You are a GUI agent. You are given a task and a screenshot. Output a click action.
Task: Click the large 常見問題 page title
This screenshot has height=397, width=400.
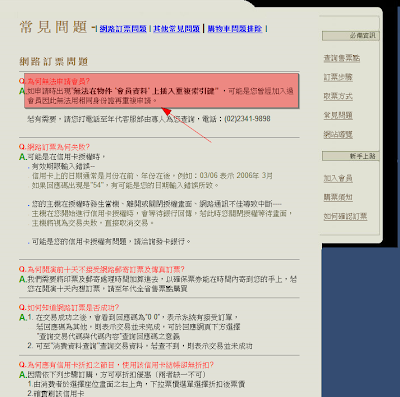tap(53, 27)
